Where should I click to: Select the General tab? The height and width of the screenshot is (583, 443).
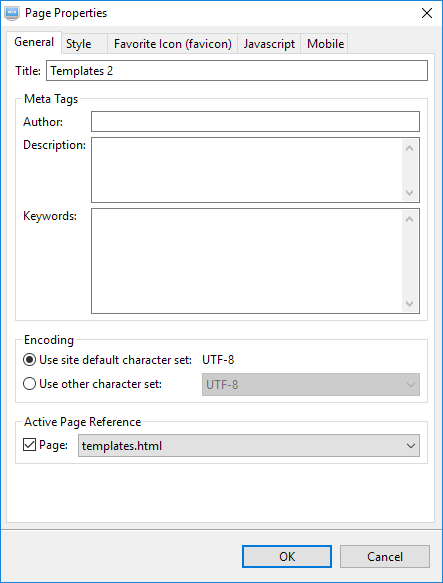[34, 42]
